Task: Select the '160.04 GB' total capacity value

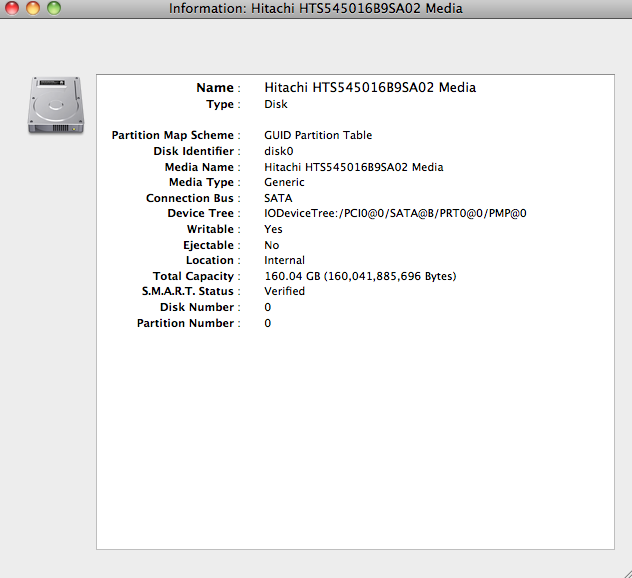Action: [360, 276]
